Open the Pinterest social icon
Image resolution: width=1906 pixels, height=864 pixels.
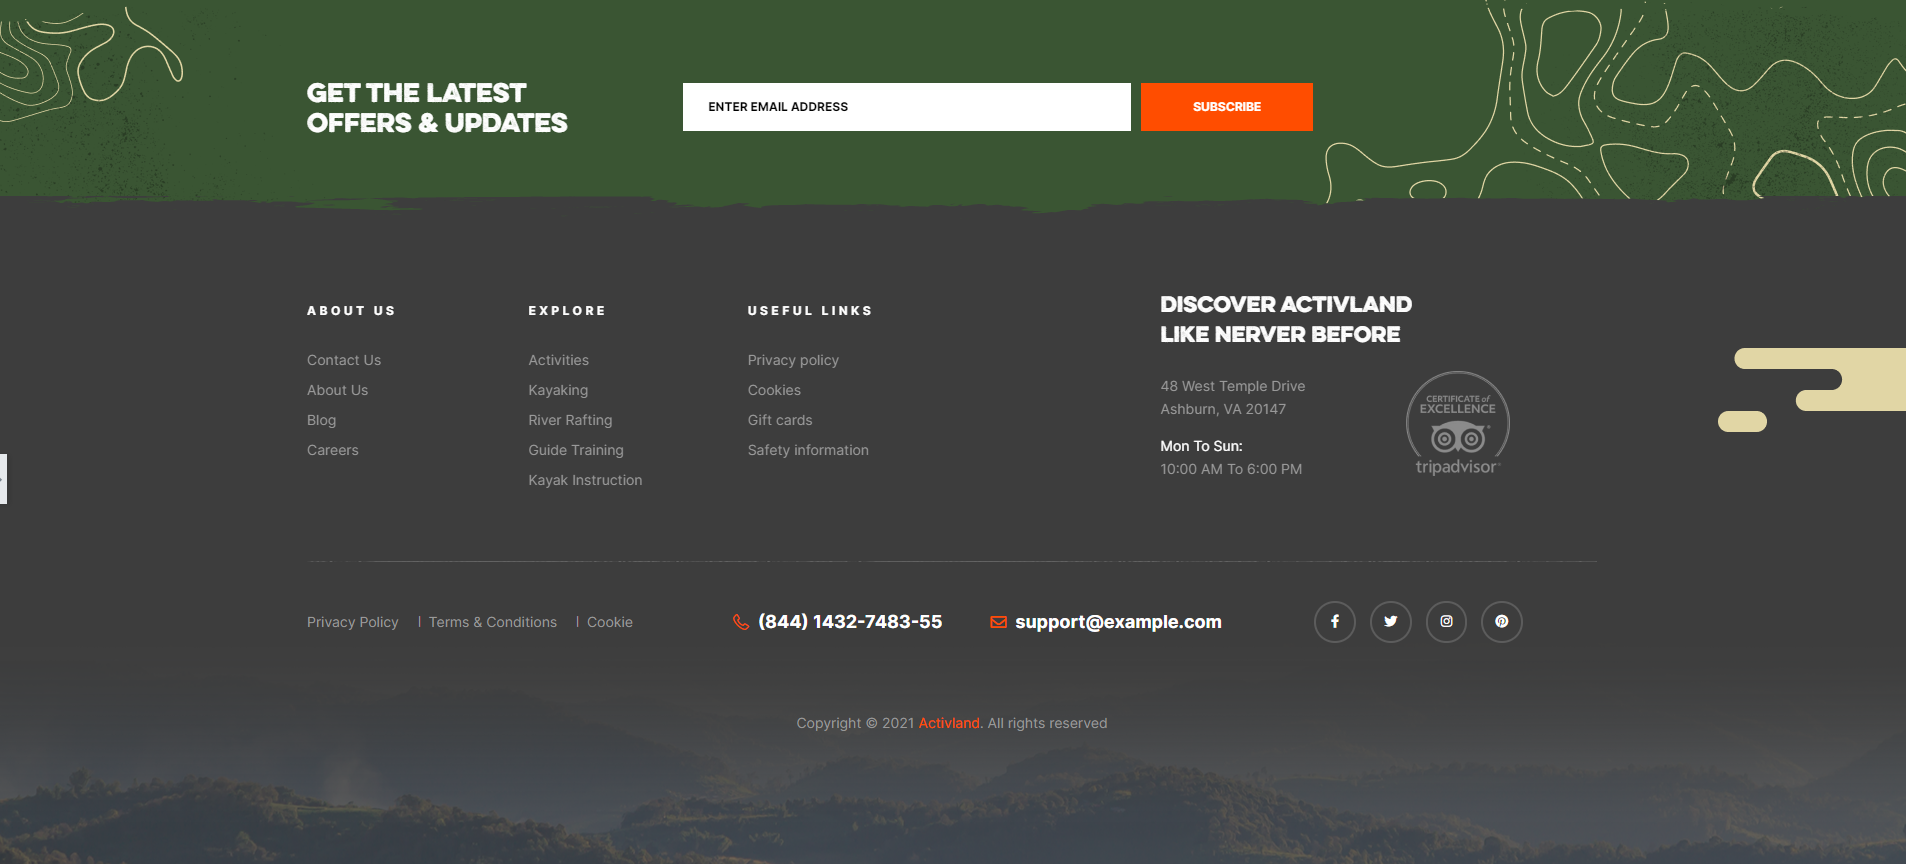1501,622
